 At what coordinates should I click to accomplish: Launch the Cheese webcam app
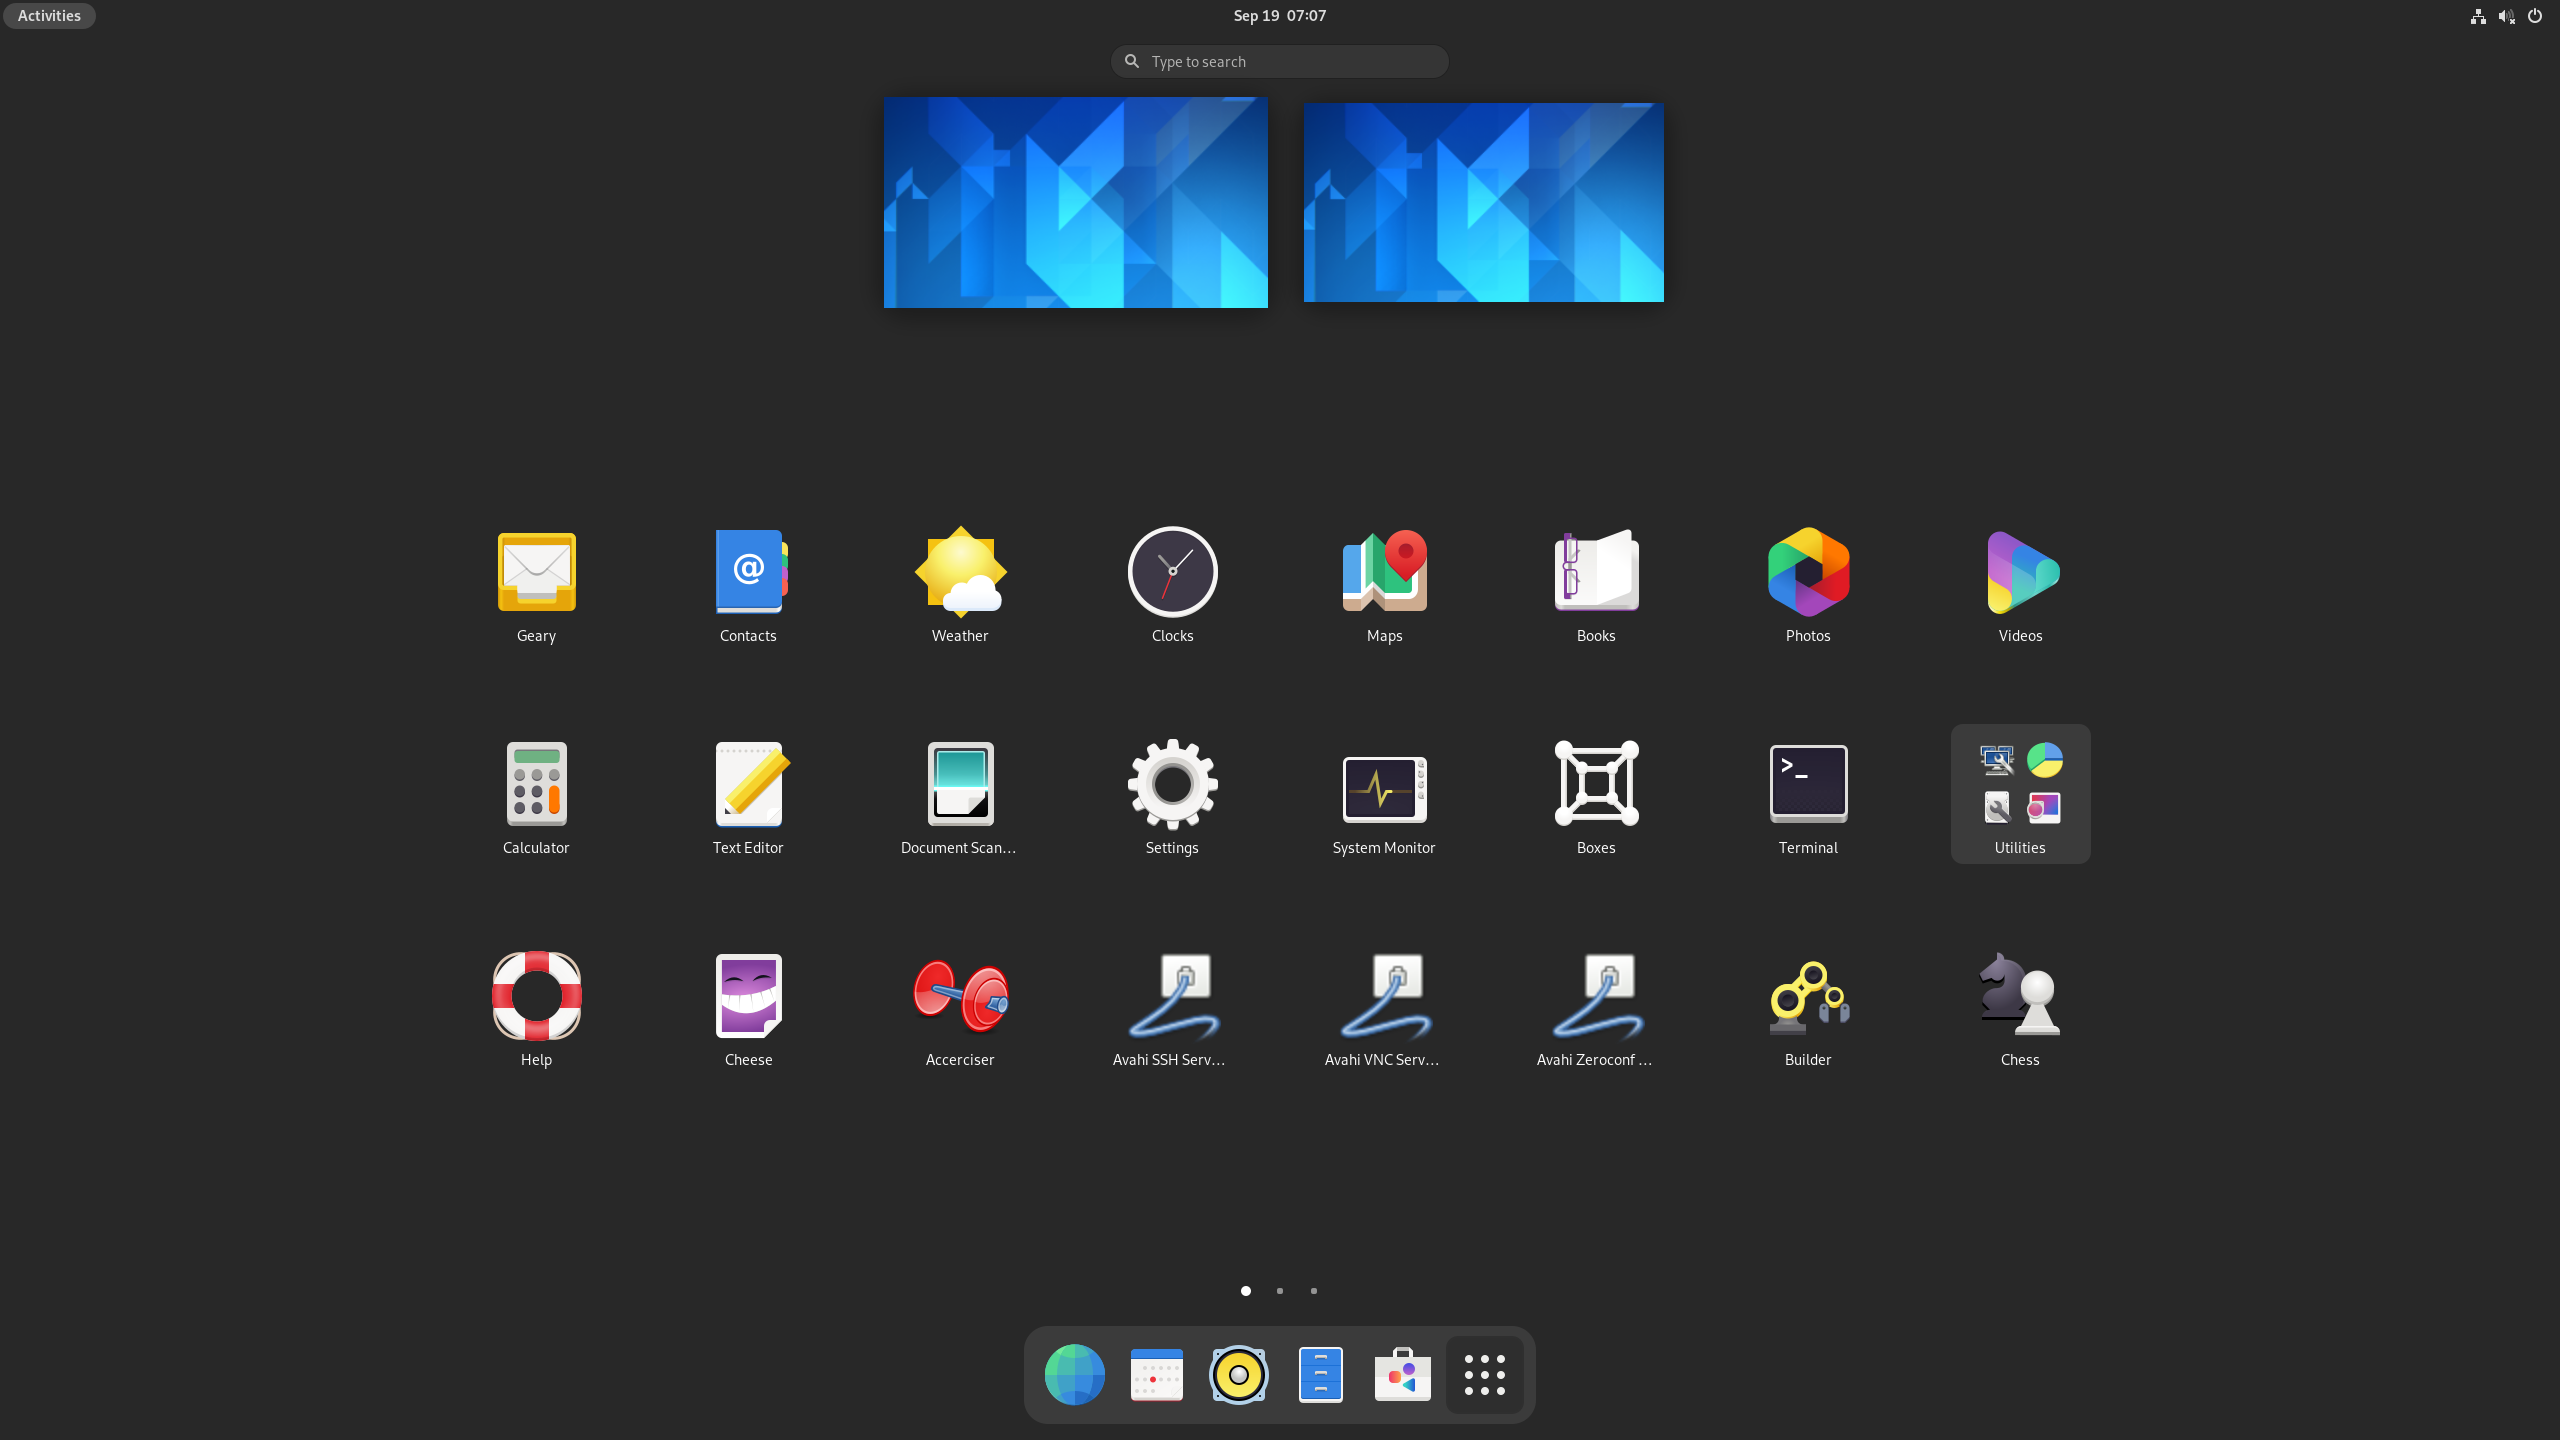(x=748, y=1008)
